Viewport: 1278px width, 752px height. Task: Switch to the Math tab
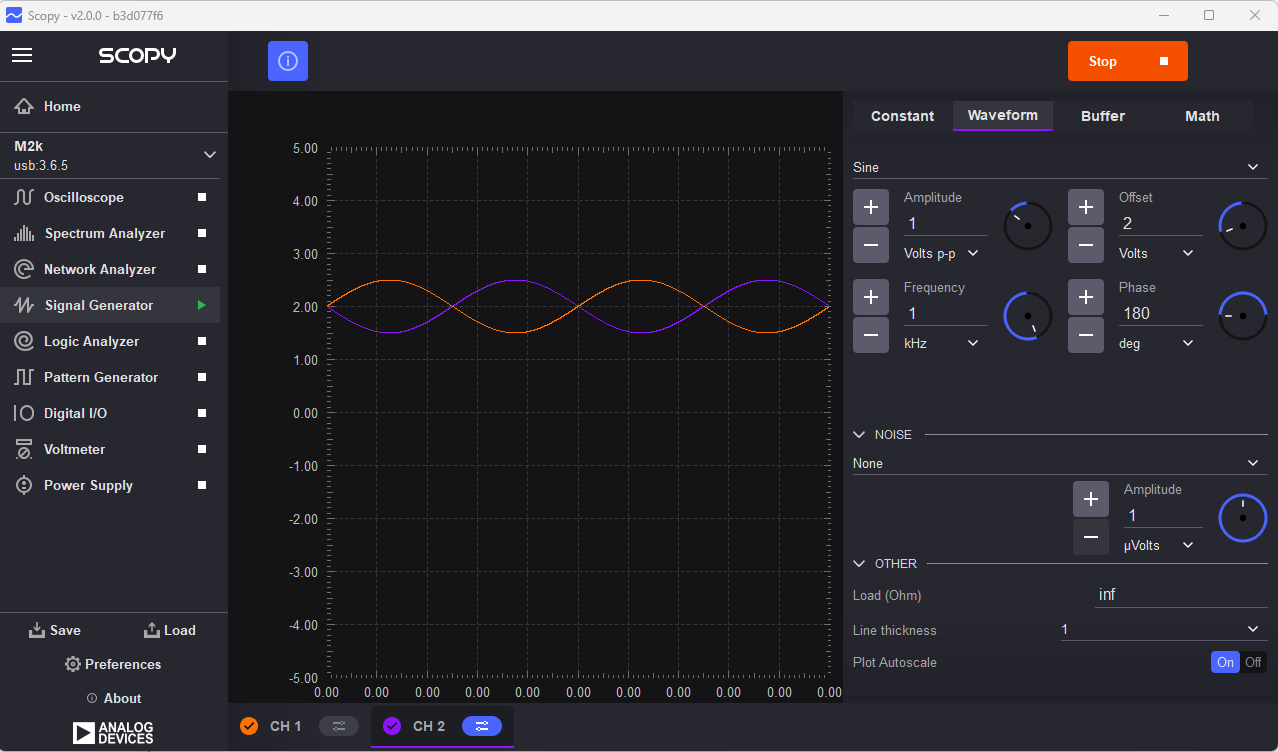pyautogui.click(x=1202, y=116)
